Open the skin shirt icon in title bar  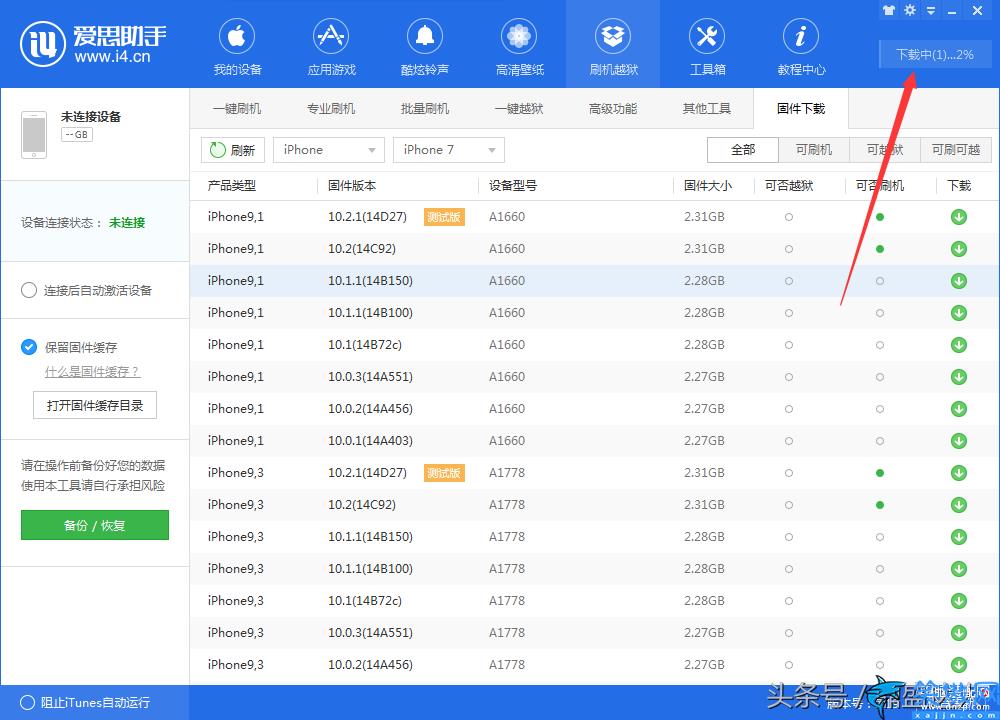pyautogui.click(x=888, y=10)
